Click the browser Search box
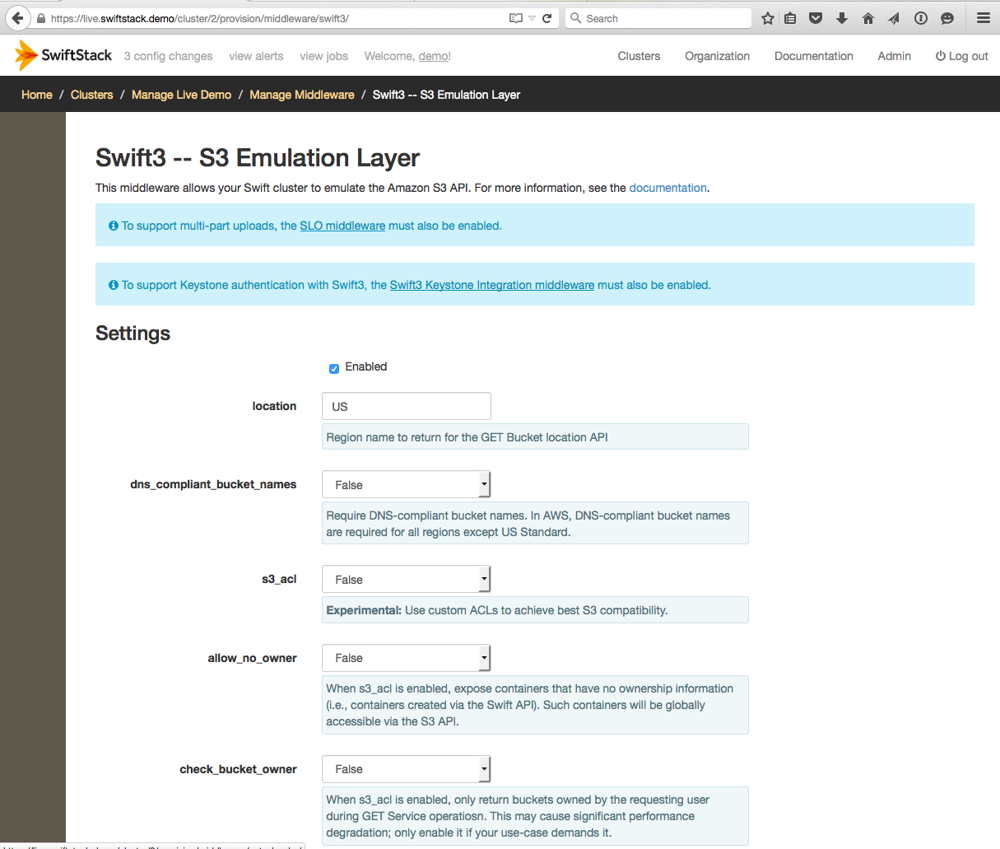 pyautogui.click(x=658, y=18)
